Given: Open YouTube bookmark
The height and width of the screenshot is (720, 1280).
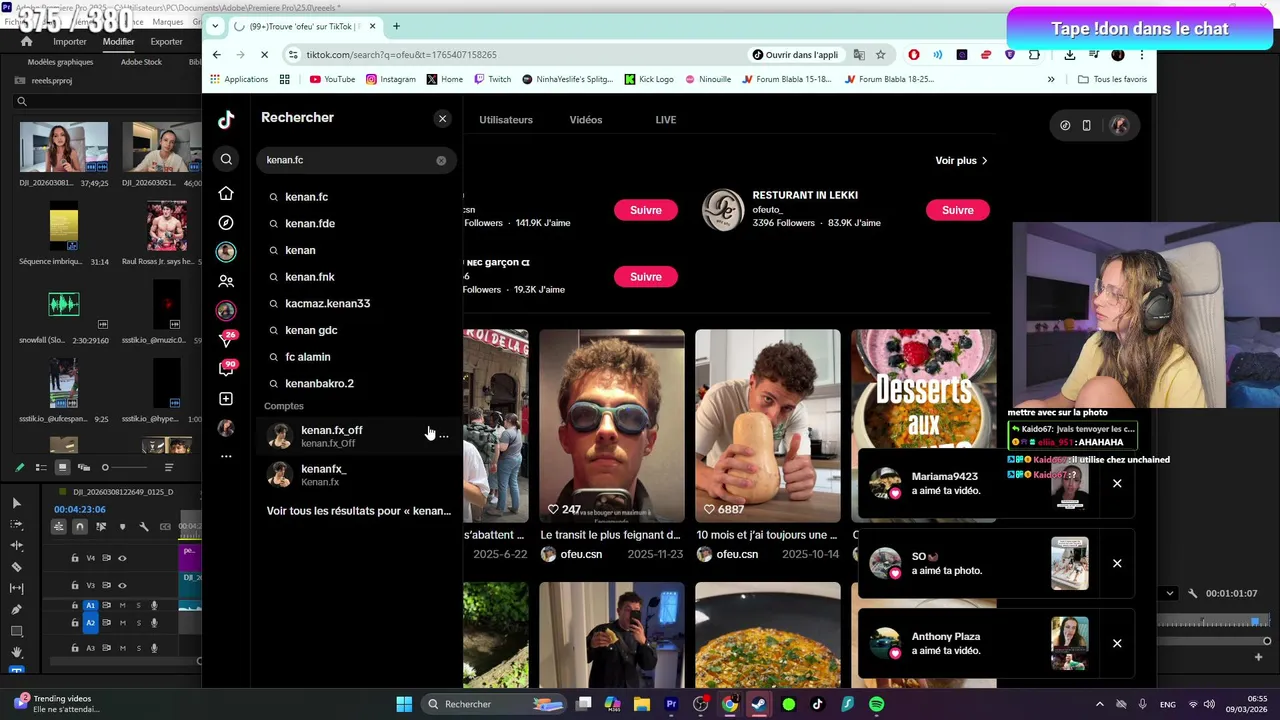Looking at the screenshot, I should [332, 79].
